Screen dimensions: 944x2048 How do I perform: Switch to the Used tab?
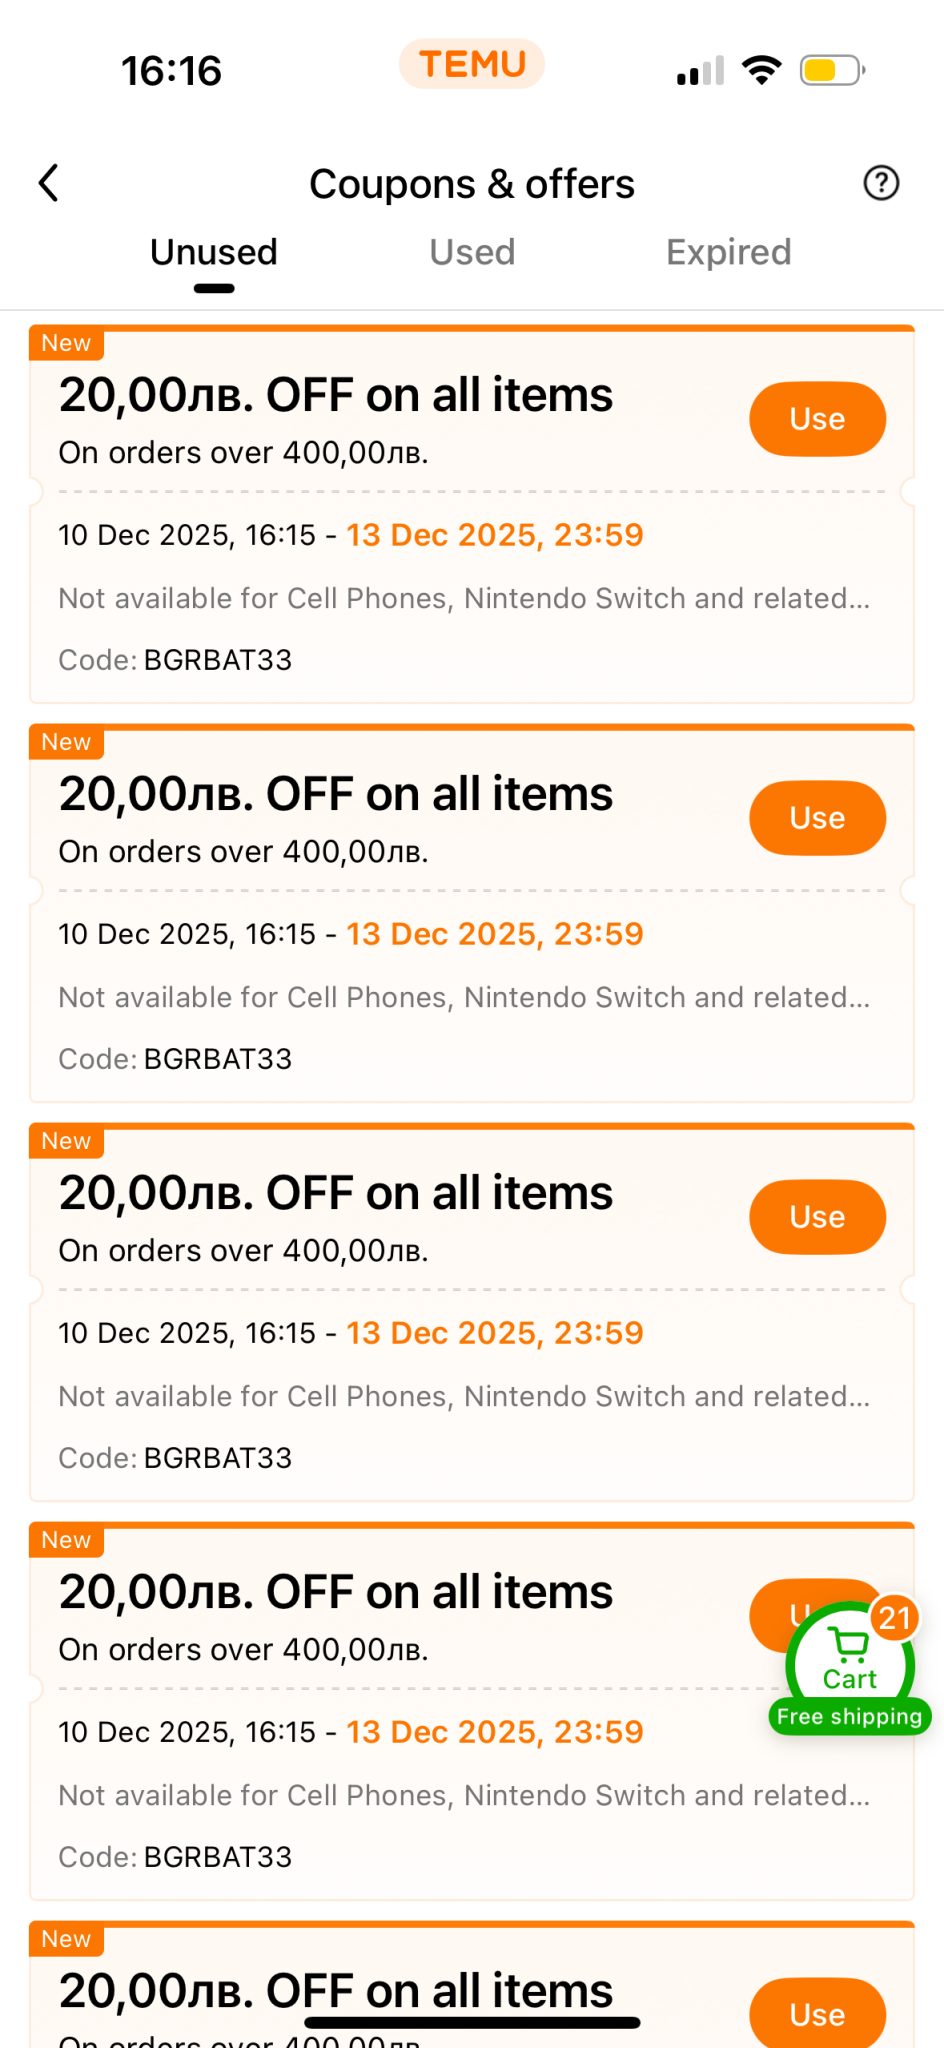tap(472, 252)
